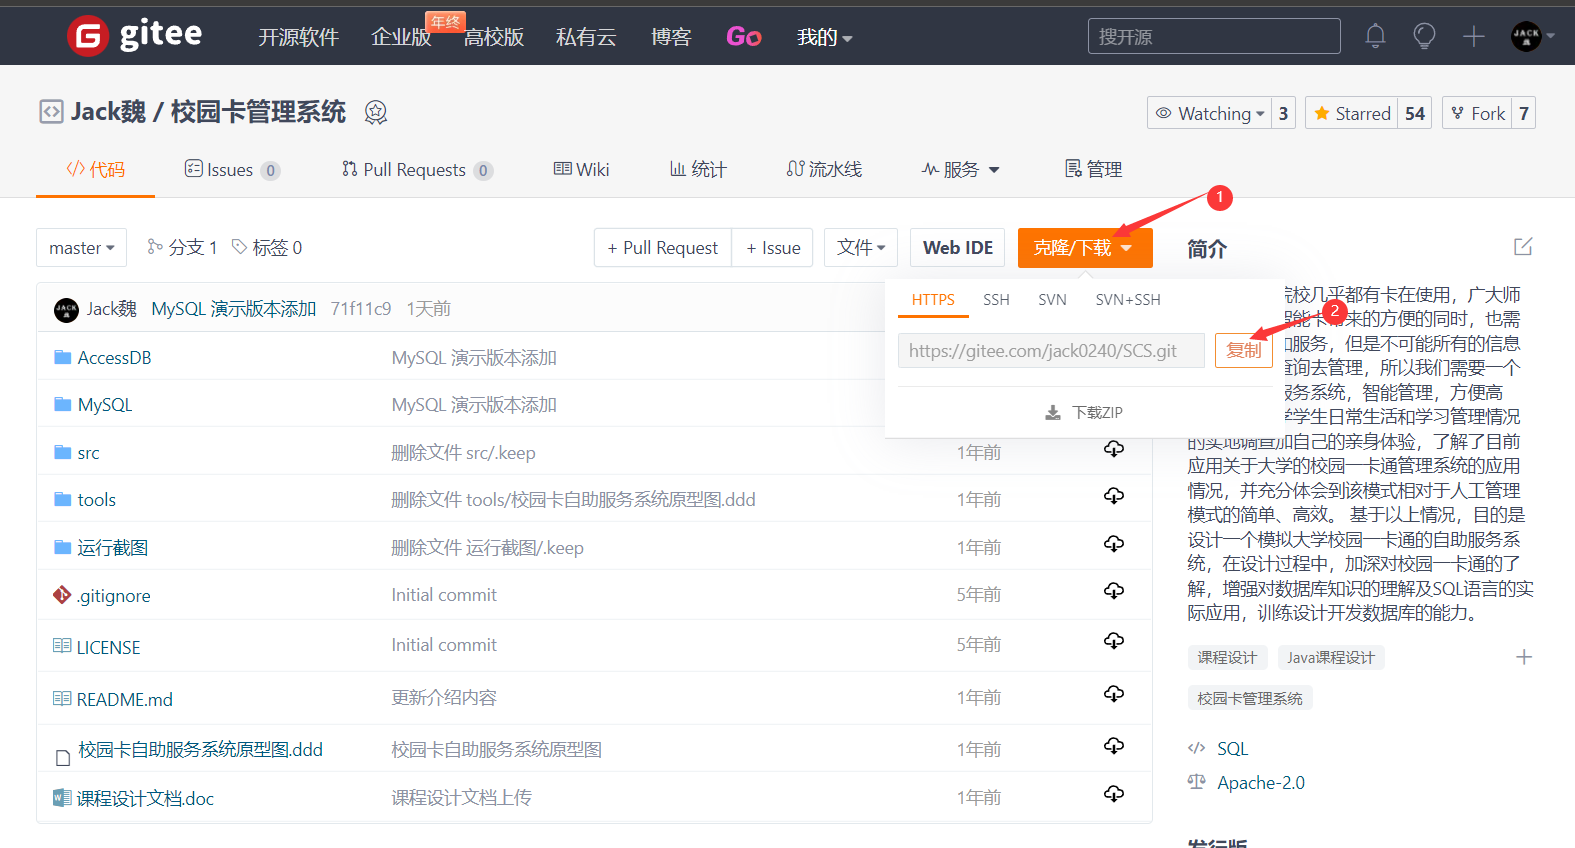1575x848 pixels.
Task: Open the 管理 tab
Action: point(1093,169)
